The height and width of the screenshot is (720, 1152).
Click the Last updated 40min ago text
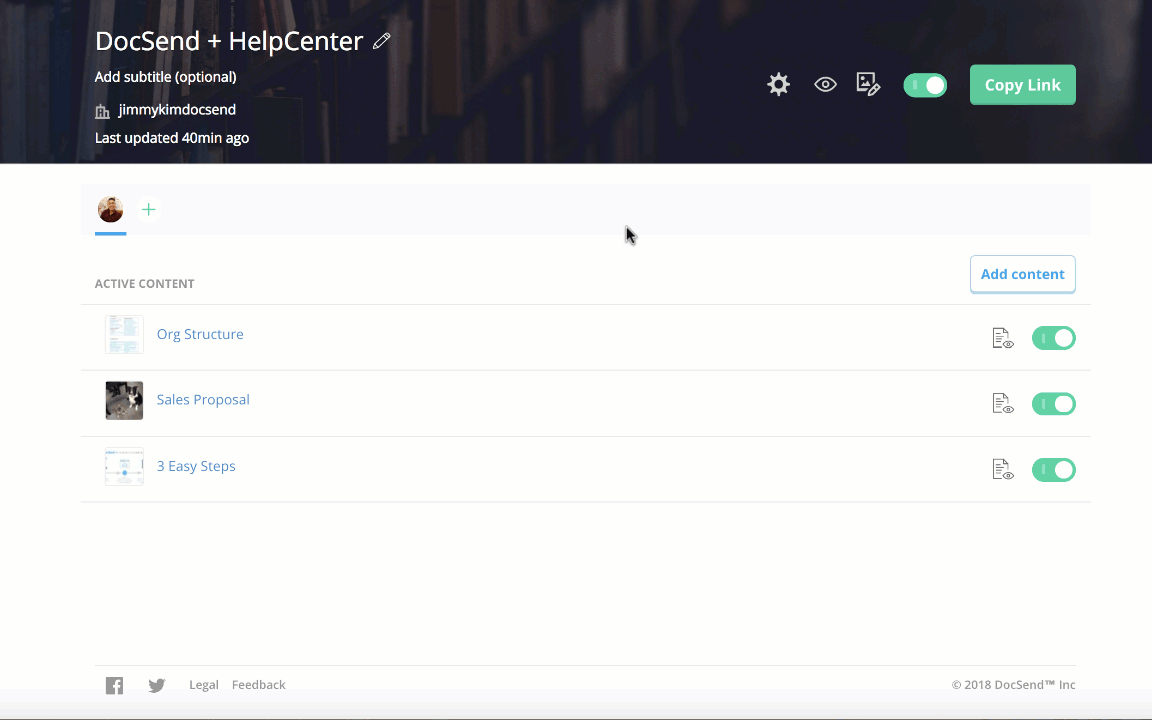click(x=172, y=138)
